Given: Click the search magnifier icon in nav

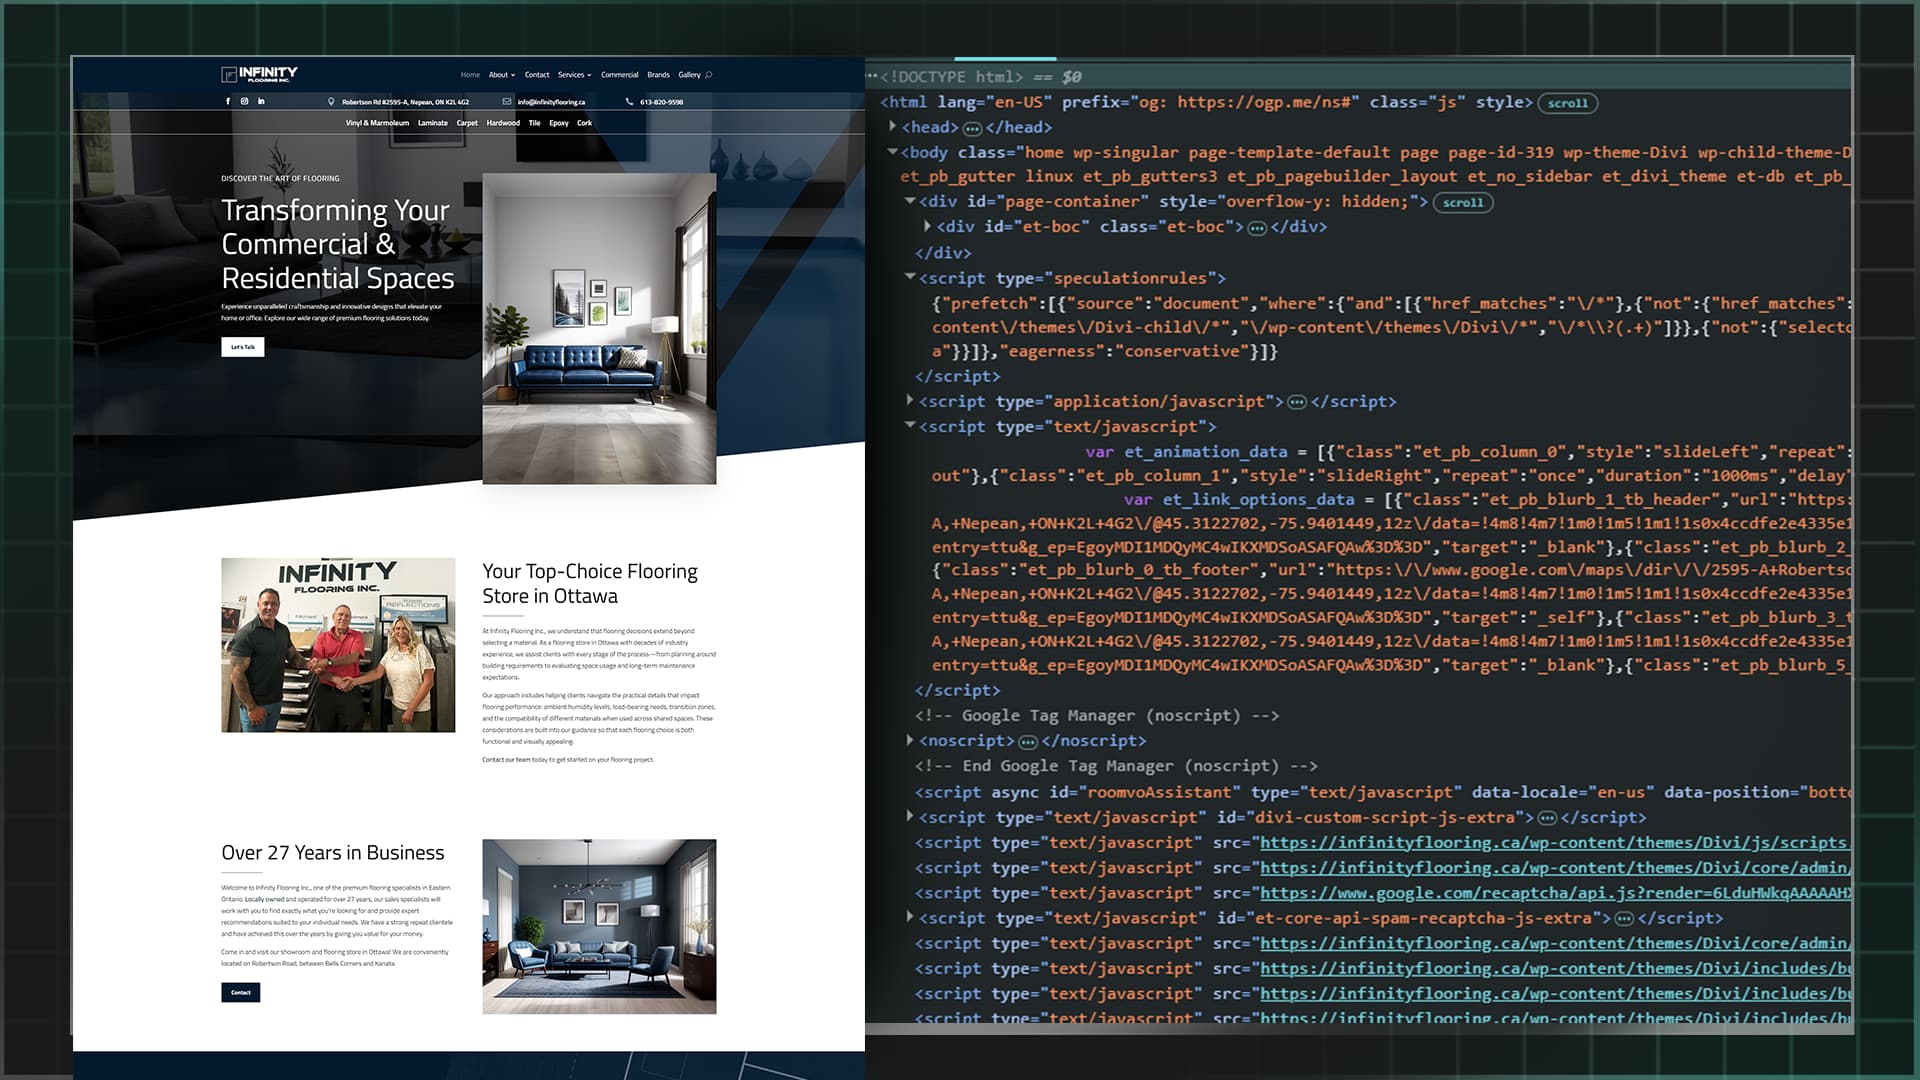Looking at the screenshot, I should point(709,75).
